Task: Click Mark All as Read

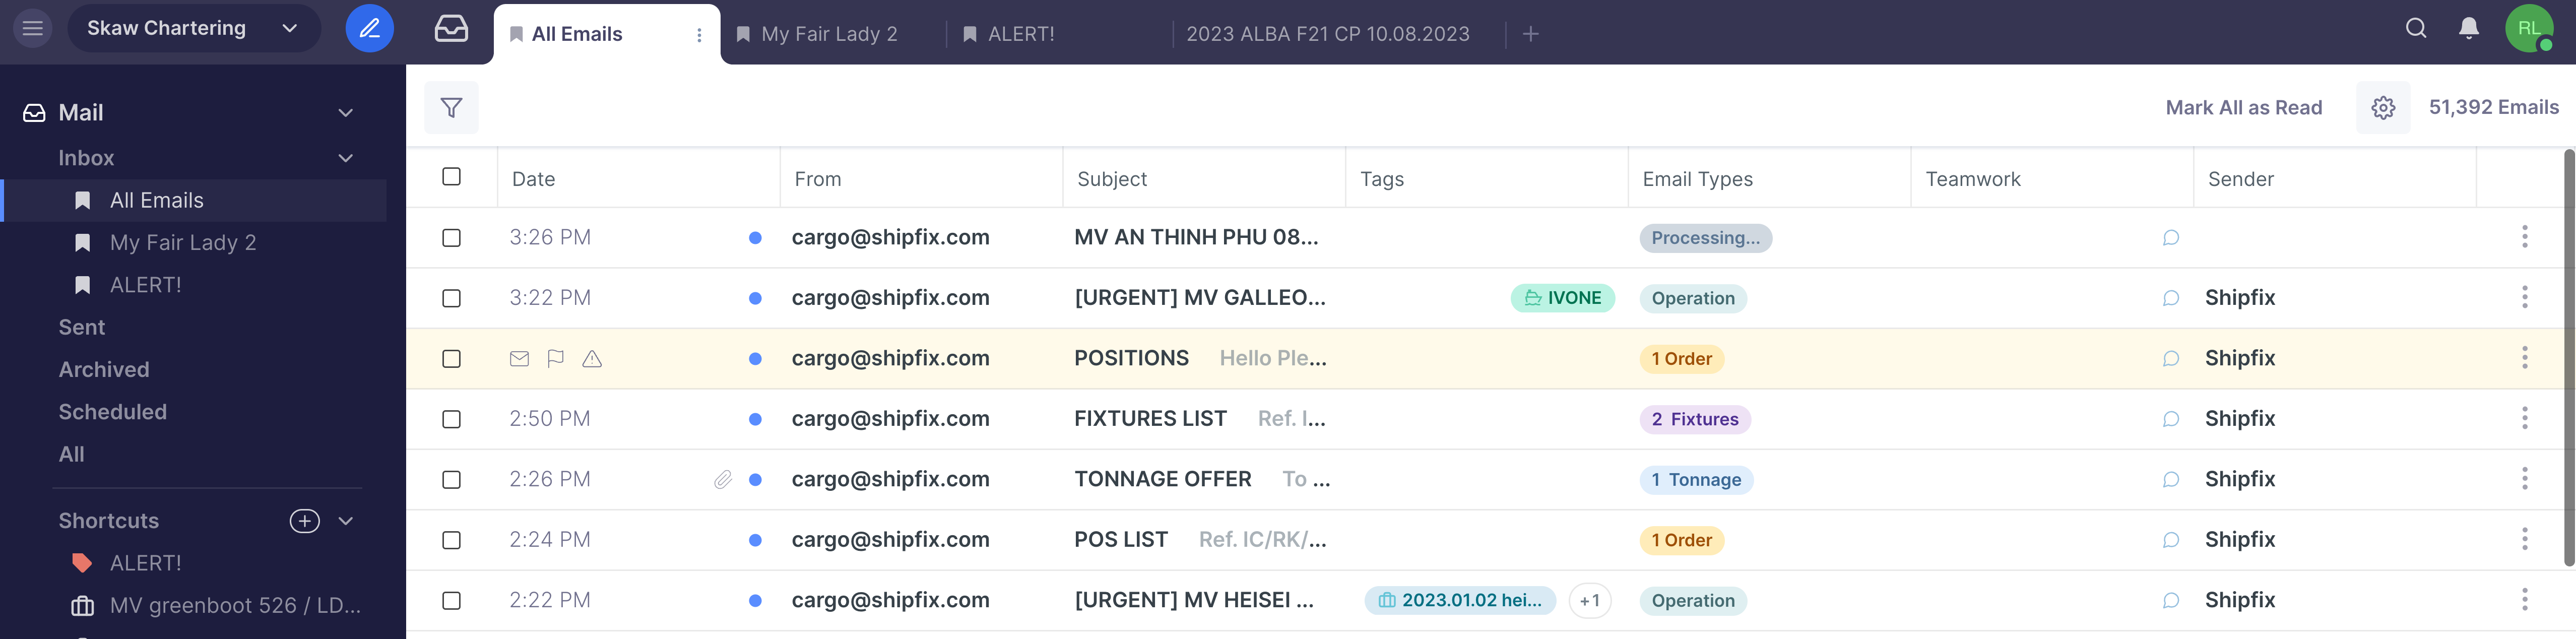Action: pyautogui.click(x=2243, y=107)
